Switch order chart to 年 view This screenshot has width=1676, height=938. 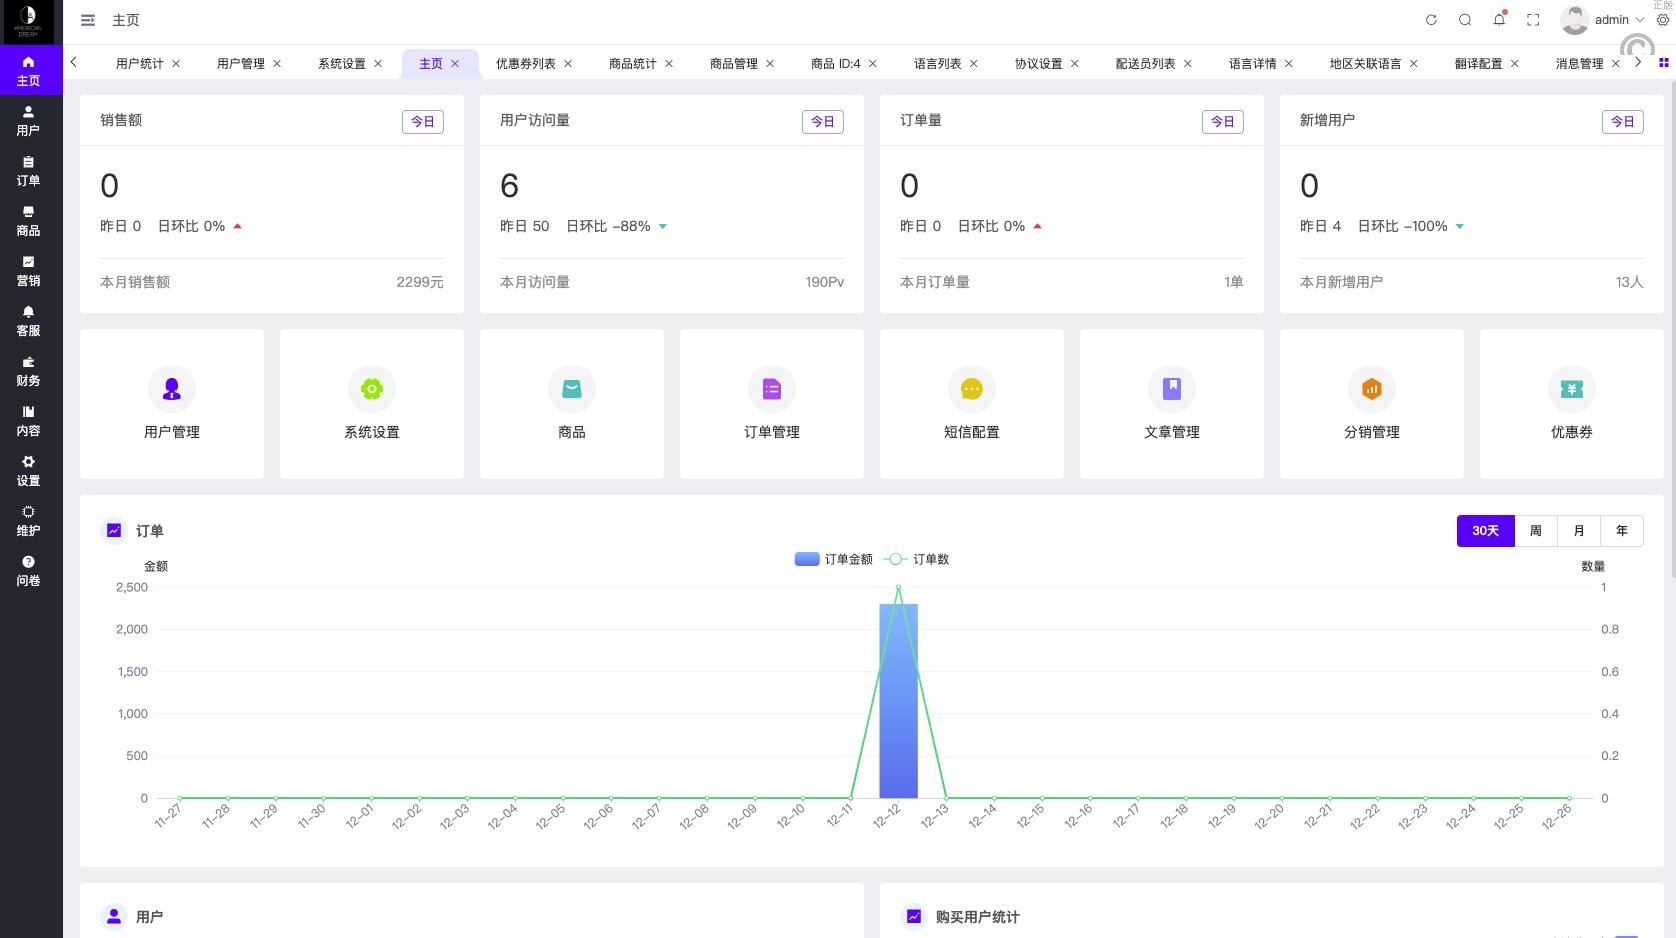click(x=1621, y=531)
